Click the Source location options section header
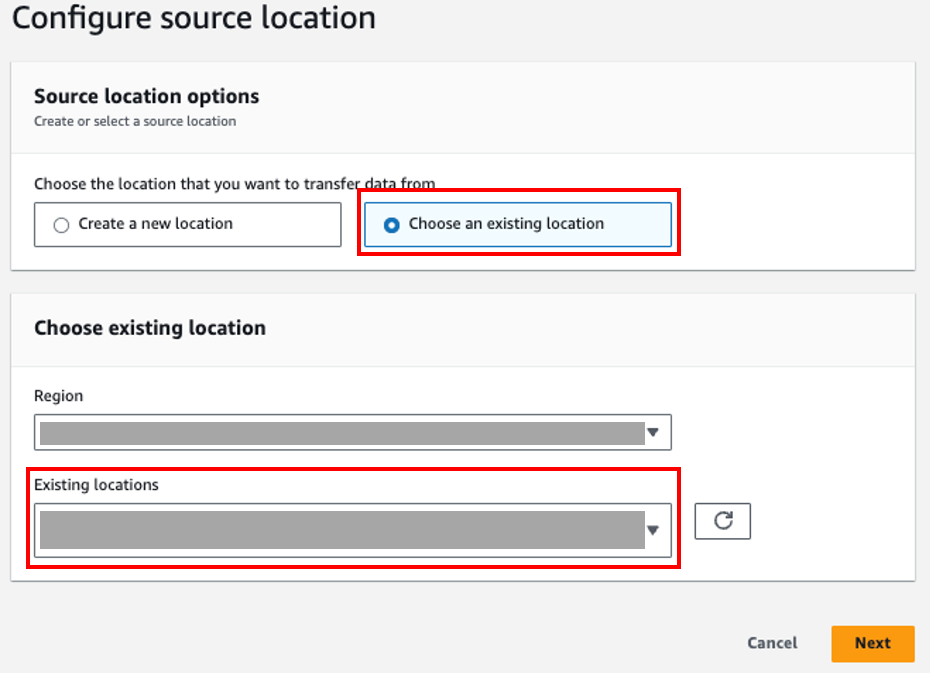The width and height of the screenshot is (930, 673). point(146,97)
